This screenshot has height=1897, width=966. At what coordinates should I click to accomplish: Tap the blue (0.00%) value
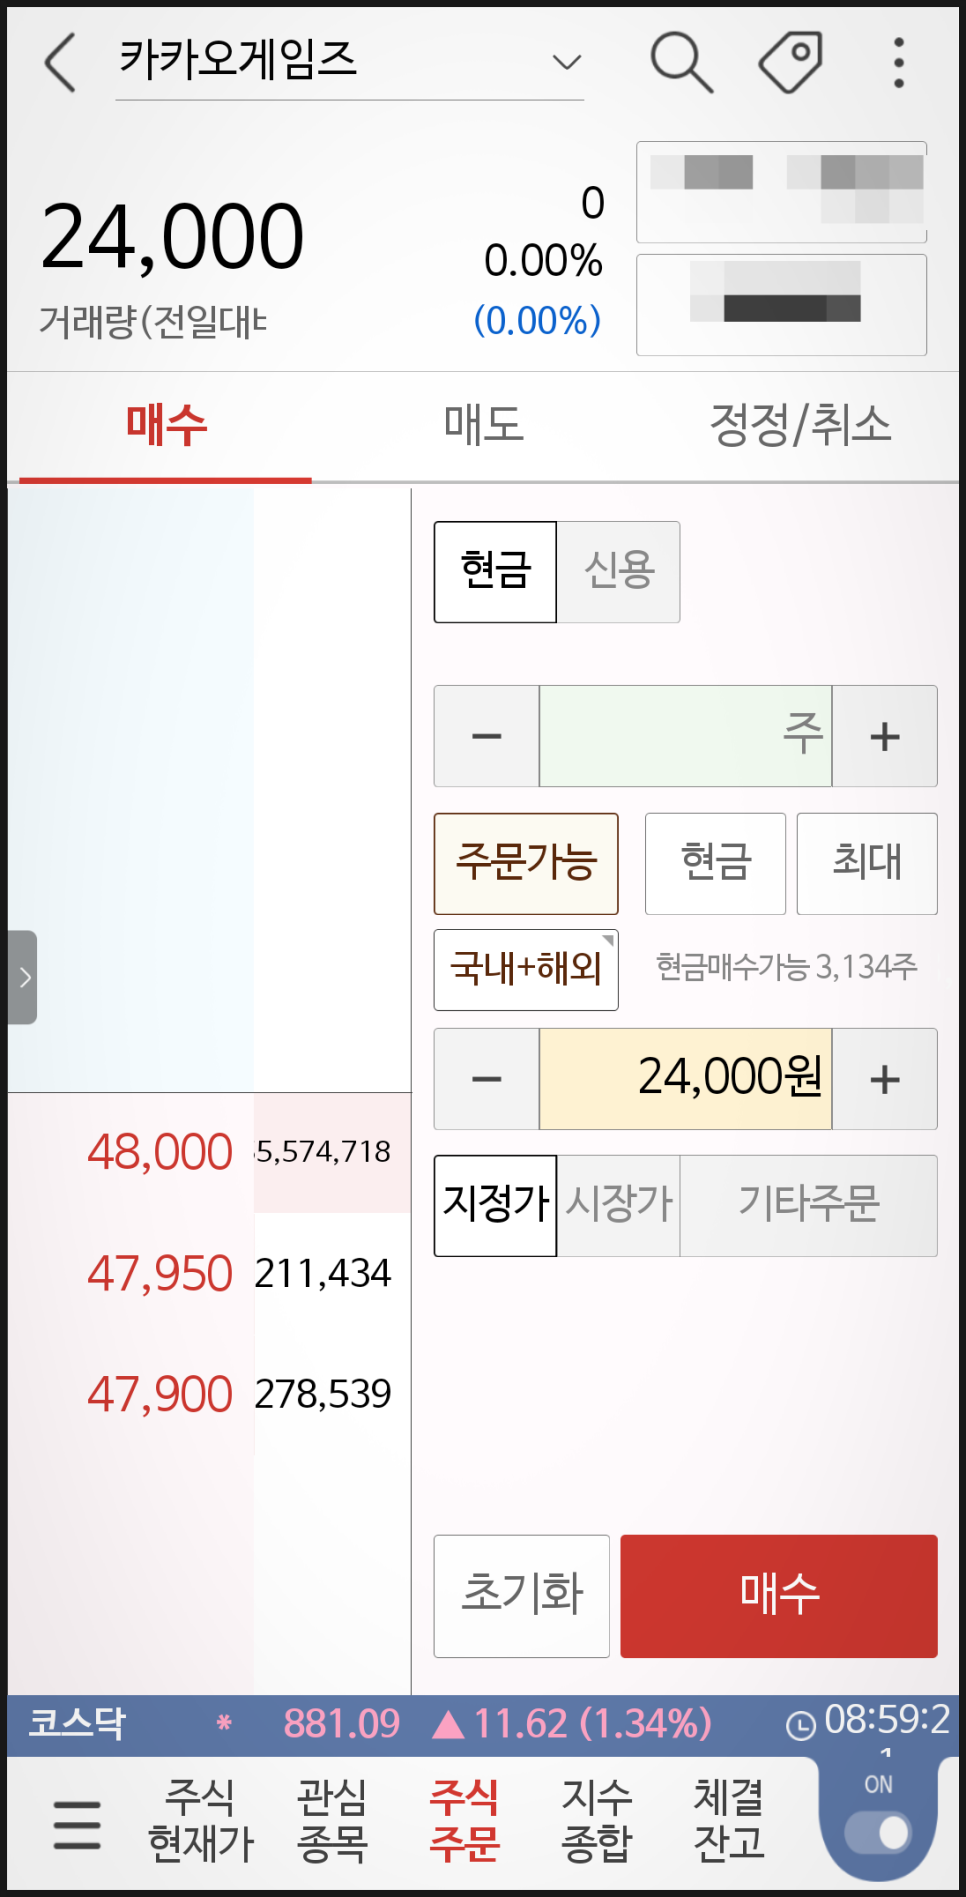click(x=537, y=320)
